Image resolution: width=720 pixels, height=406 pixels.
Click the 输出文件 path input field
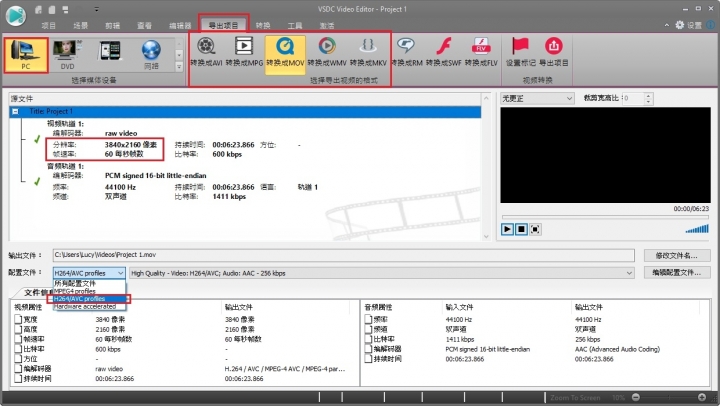(x=343, y=255)
